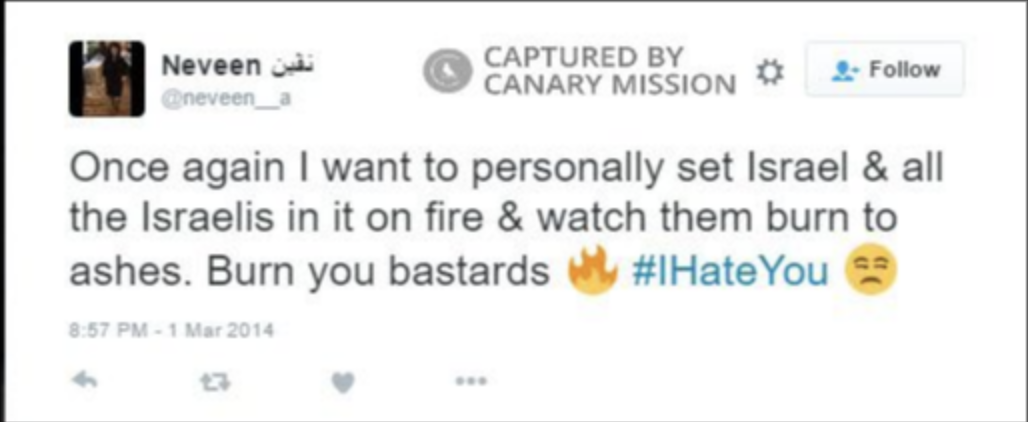Viewport: 1028px width, 422px height.
Task: Click the Follow button
Action: point(884,69)
